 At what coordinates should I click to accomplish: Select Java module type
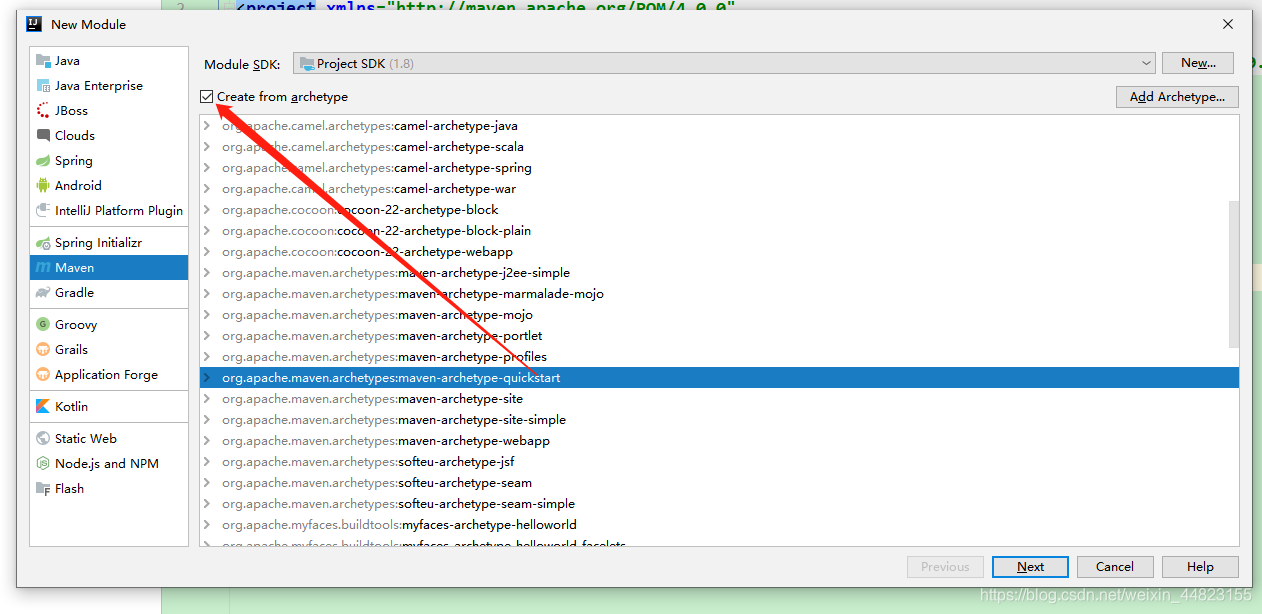tap(109, 60)
